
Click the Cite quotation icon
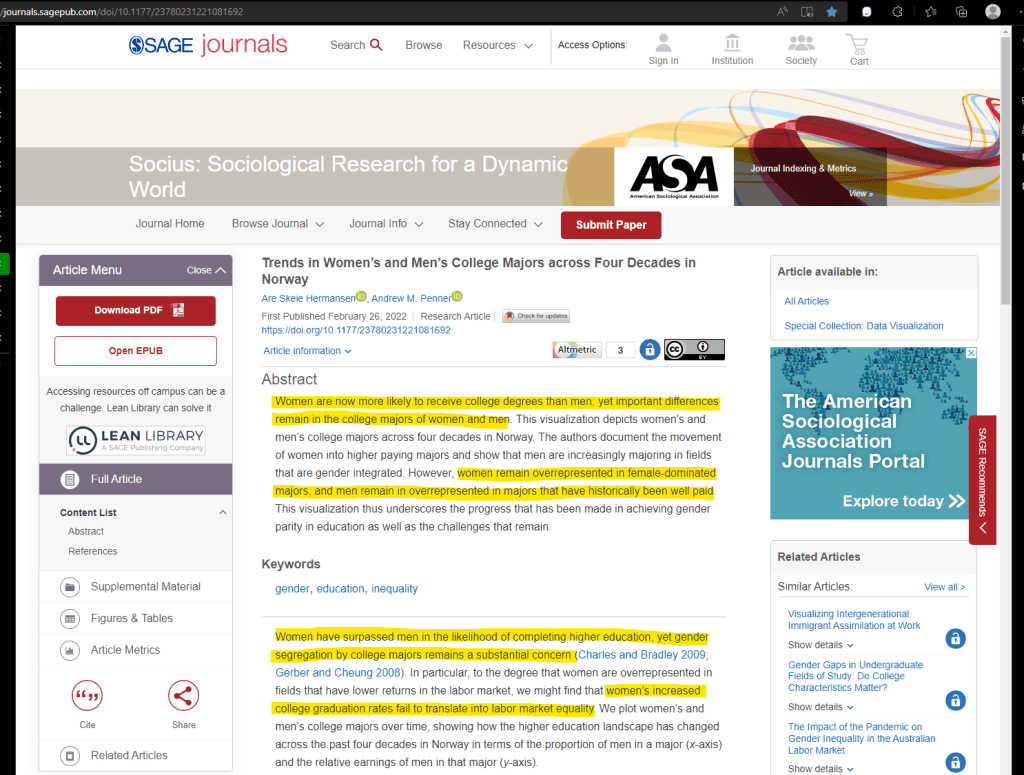click(x=87, y=695)
